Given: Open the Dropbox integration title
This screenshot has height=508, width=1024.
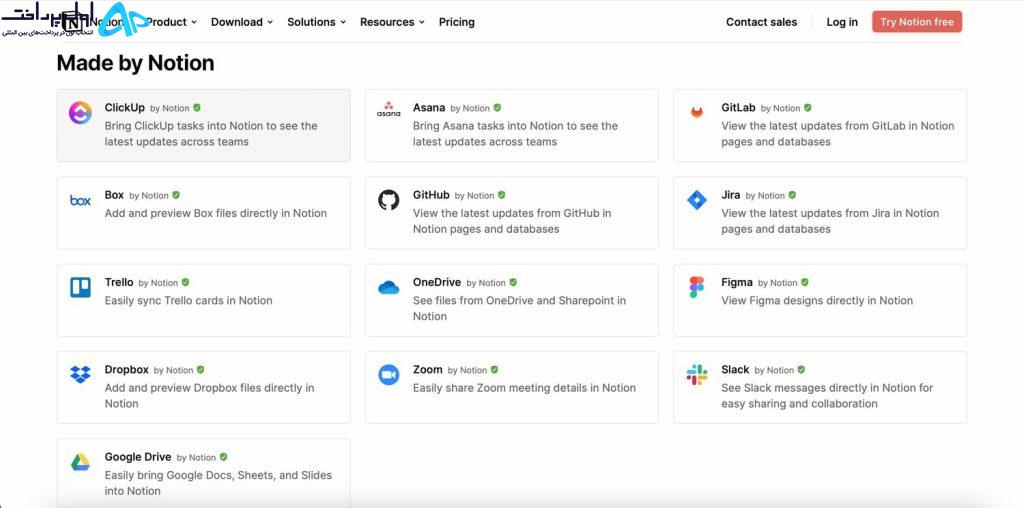Looking at the screenshot, I should [127, 369].
